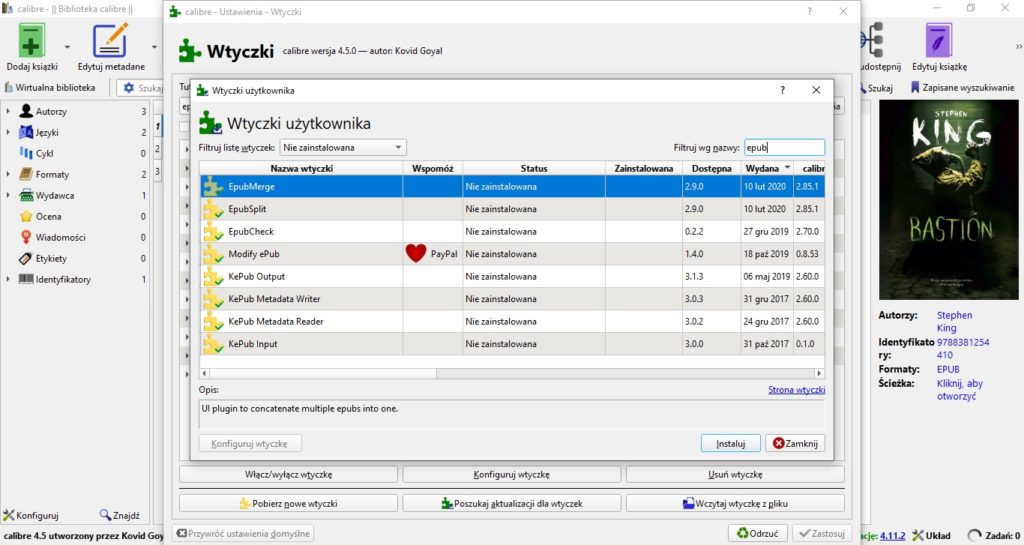Open the Dodaj książki dropdown arrow

point(67,48)
